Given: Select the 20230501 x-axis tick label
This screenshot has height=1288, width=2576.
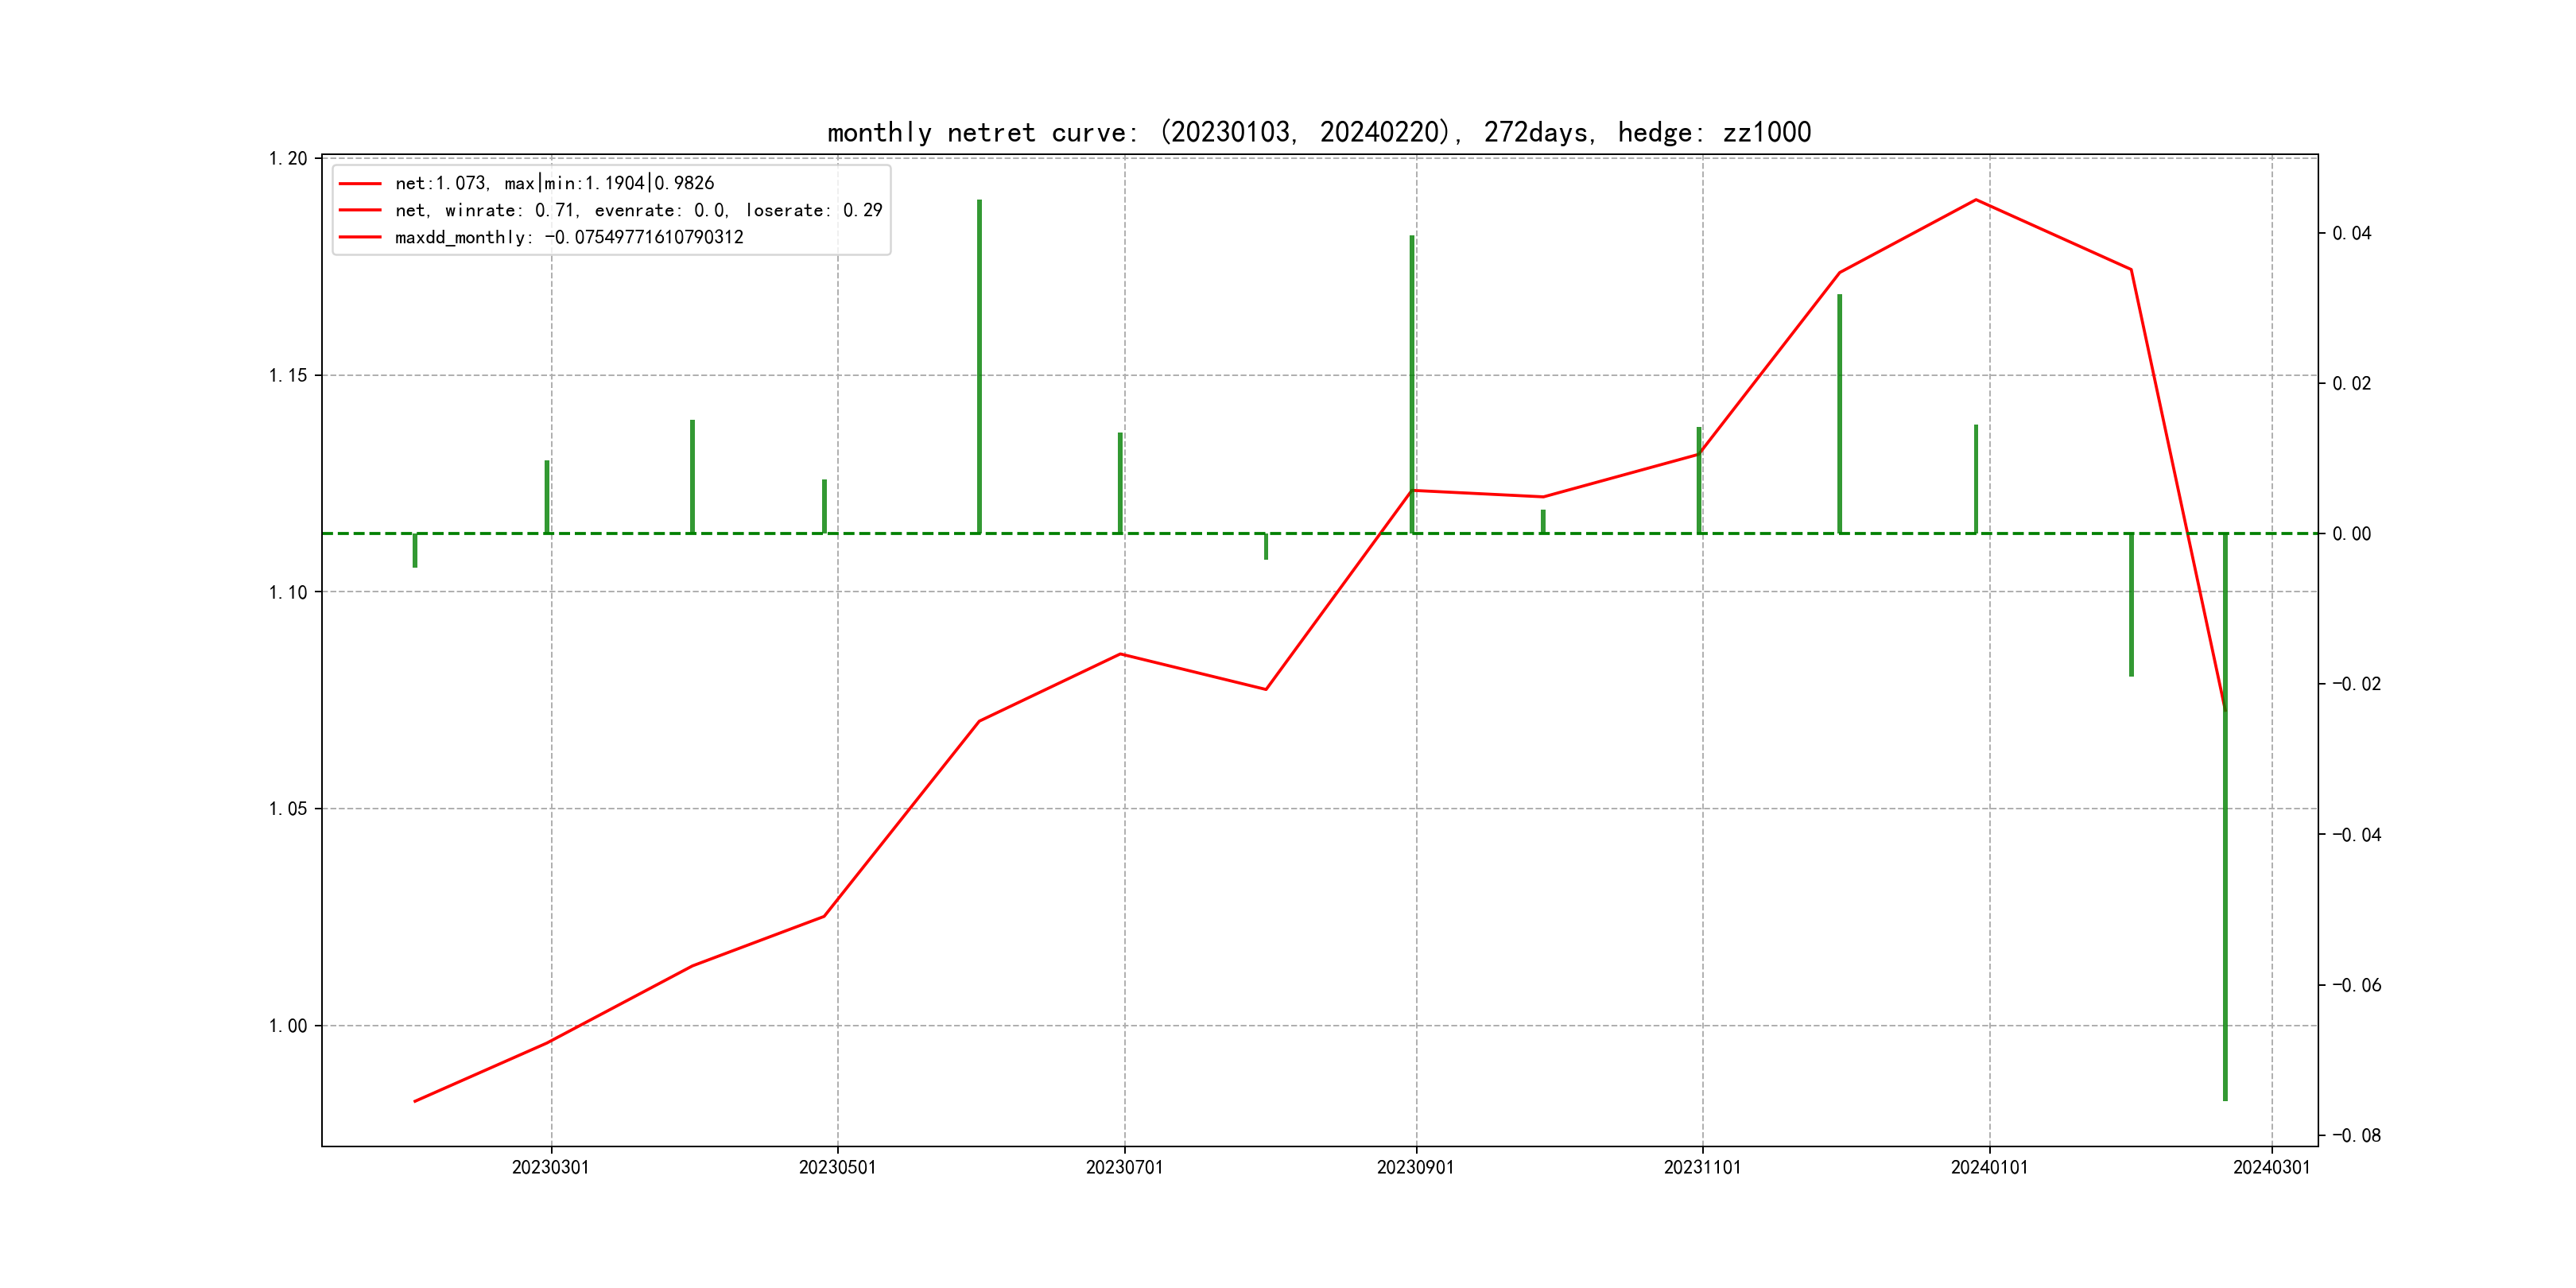Looking at the screenshot, I should (837, 1167).
